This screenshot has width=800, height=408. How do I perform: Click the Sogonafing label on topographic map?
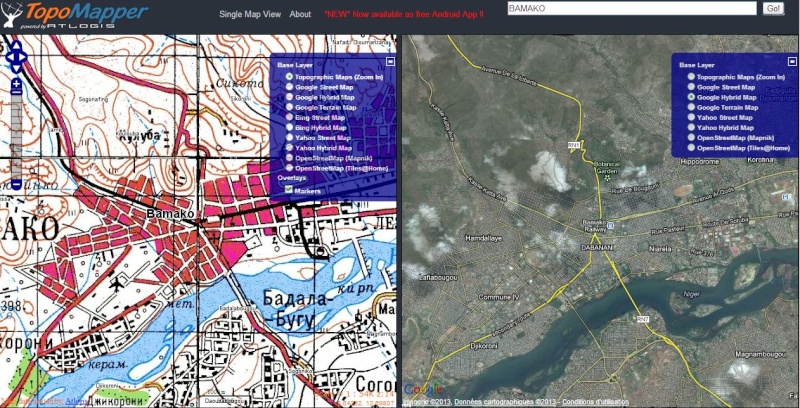click(92, 101)
